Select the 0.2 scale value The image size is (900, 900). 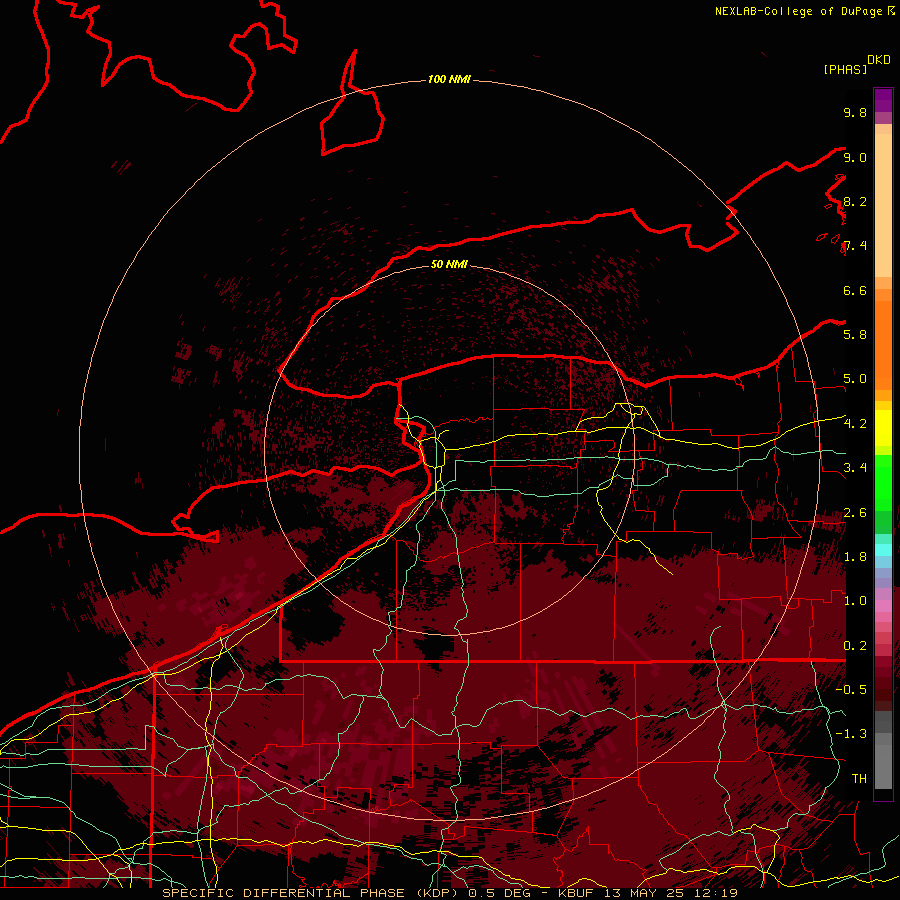click(x=855, y=646)
